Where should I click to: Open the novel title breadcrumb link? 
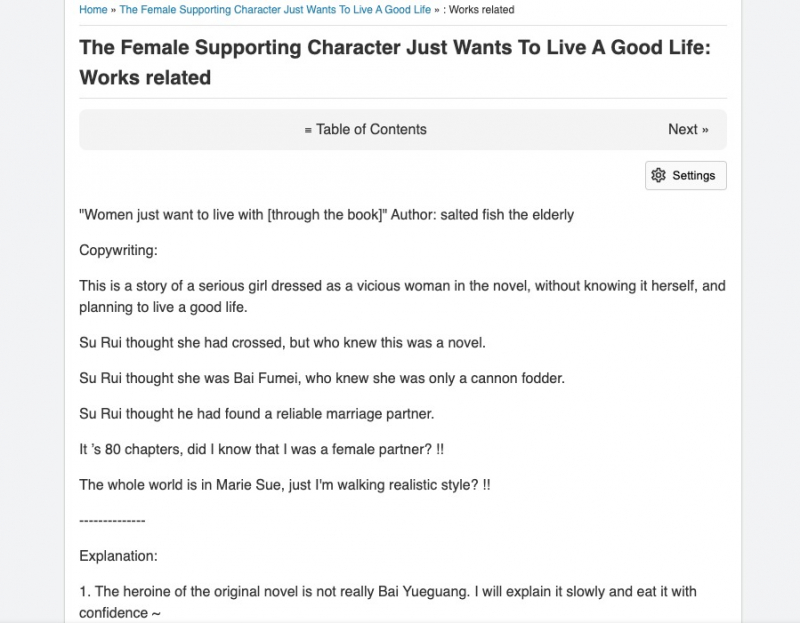(x=275, y=9)
